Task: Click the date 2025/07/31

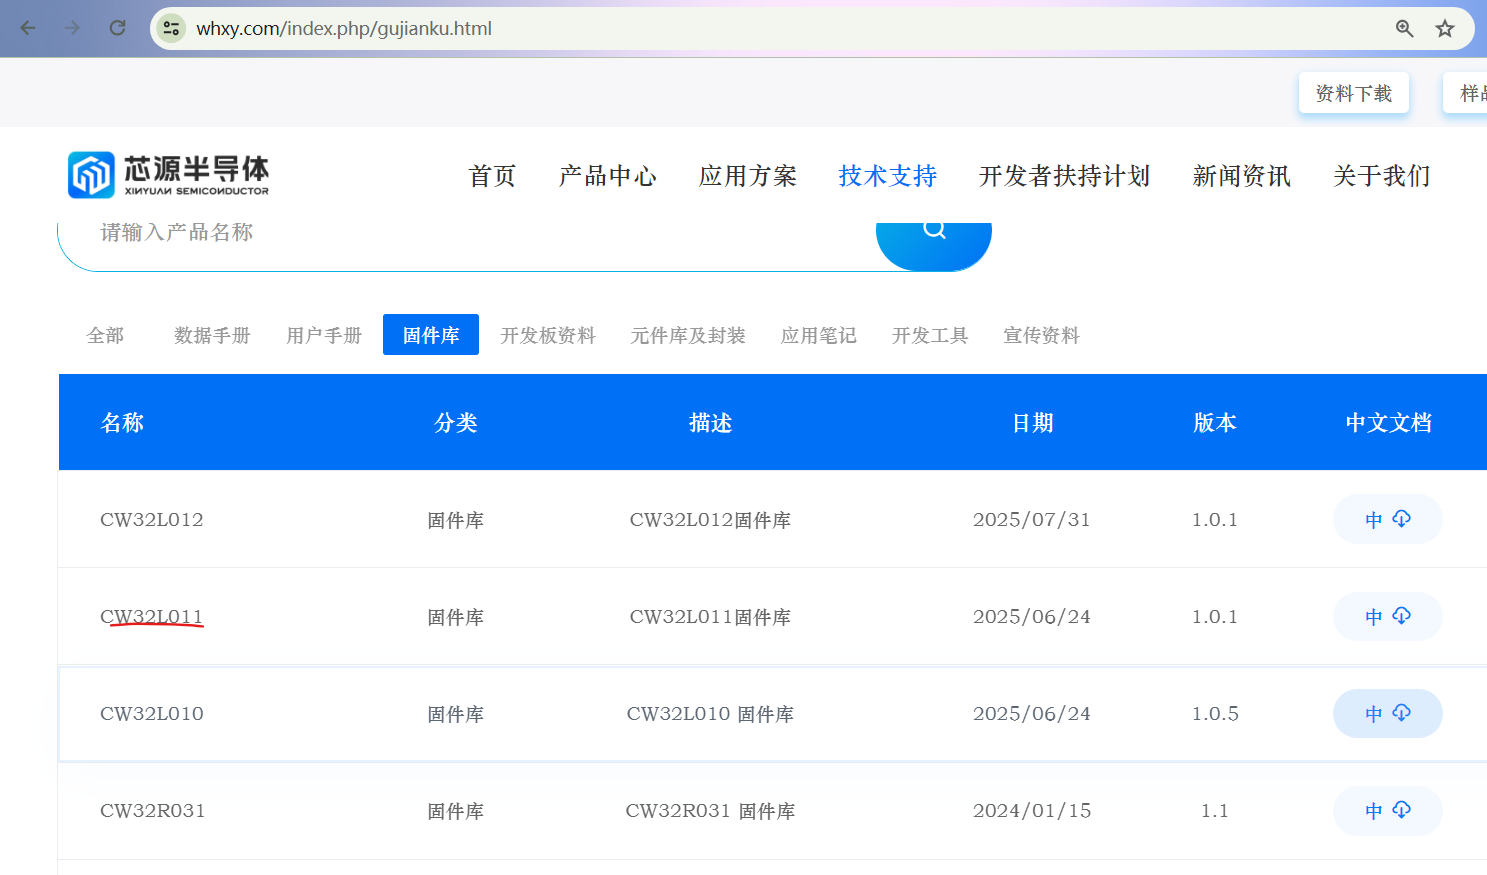Action: point(1032,520)
